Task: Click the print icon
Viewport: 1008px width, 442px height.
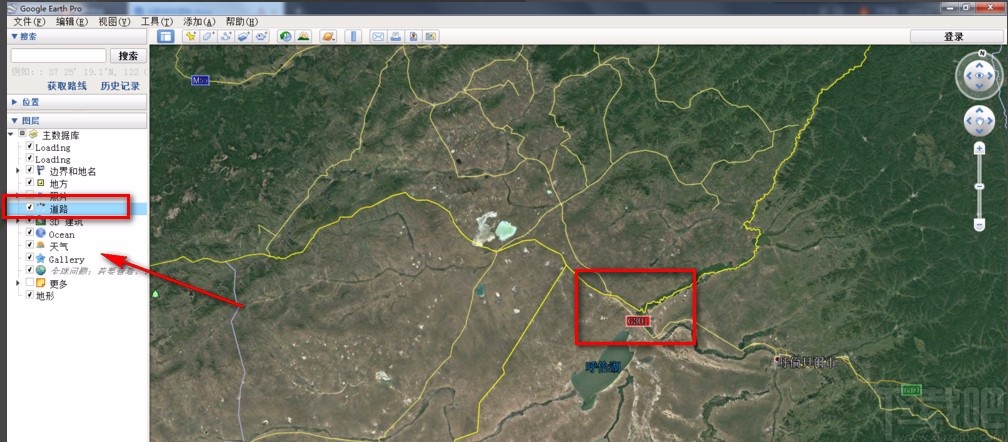Action: pos(395,37)
